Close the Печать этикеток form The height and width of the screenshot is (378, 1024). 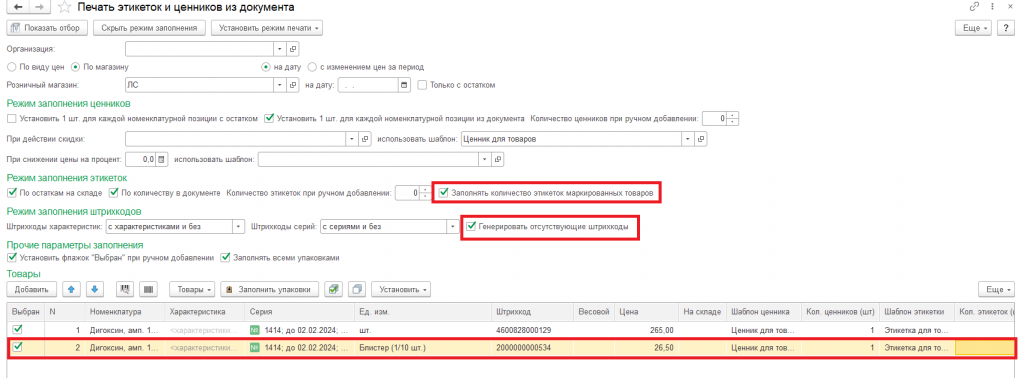(x=1010, y=6)
